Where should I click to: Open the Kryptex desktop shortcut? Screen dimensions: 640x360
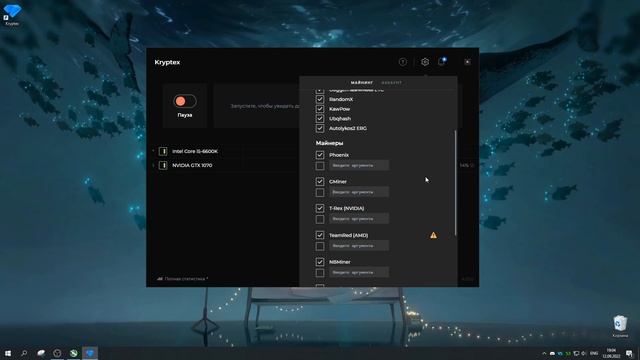click(12, 15)
